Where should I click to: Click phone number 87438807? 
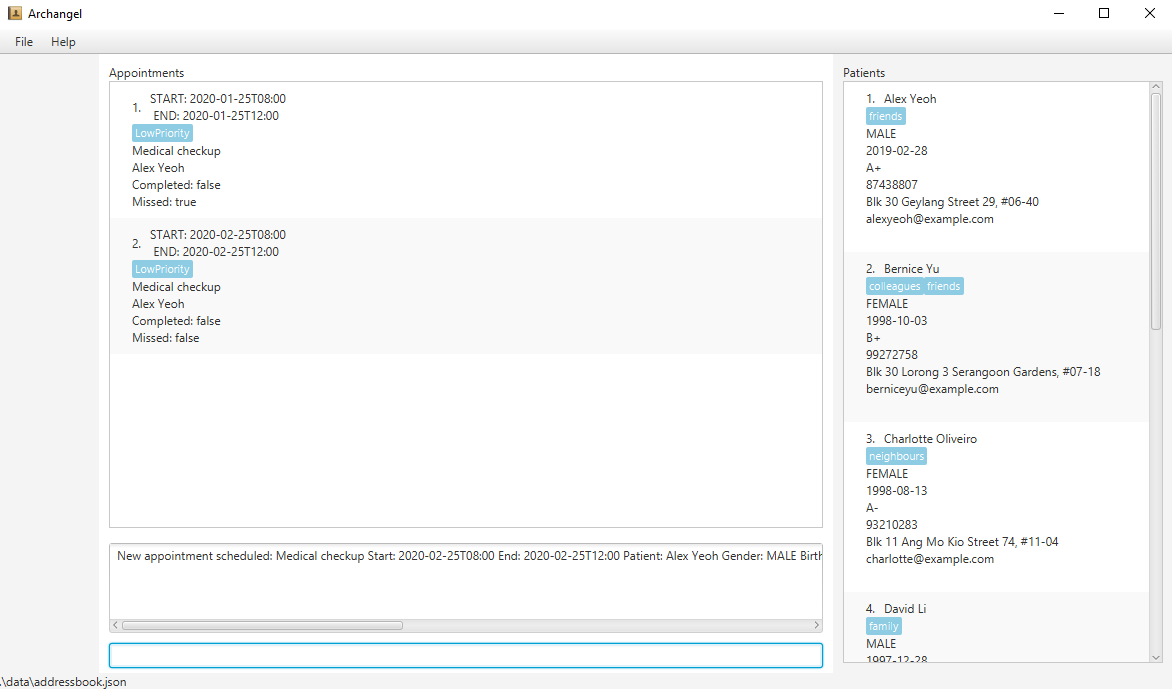click(x=892, y=185)
